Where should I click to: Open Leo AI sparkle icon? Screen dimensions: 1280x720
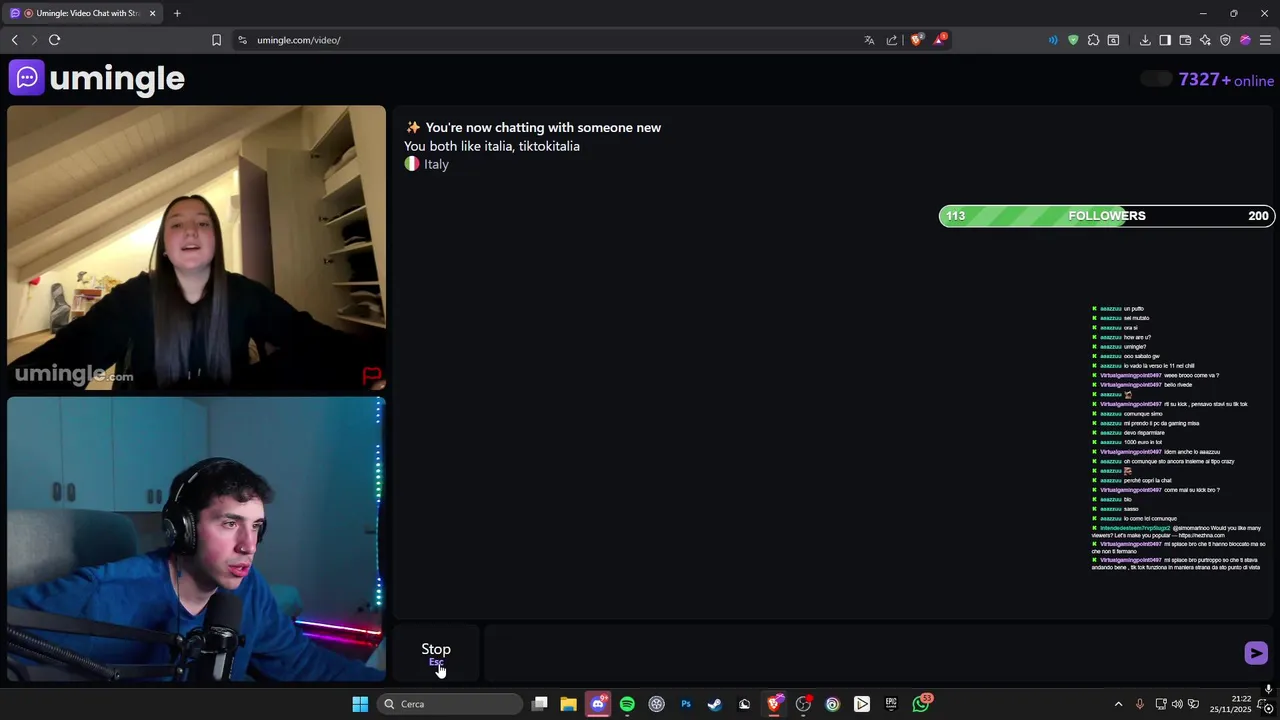click(1205, 40)
